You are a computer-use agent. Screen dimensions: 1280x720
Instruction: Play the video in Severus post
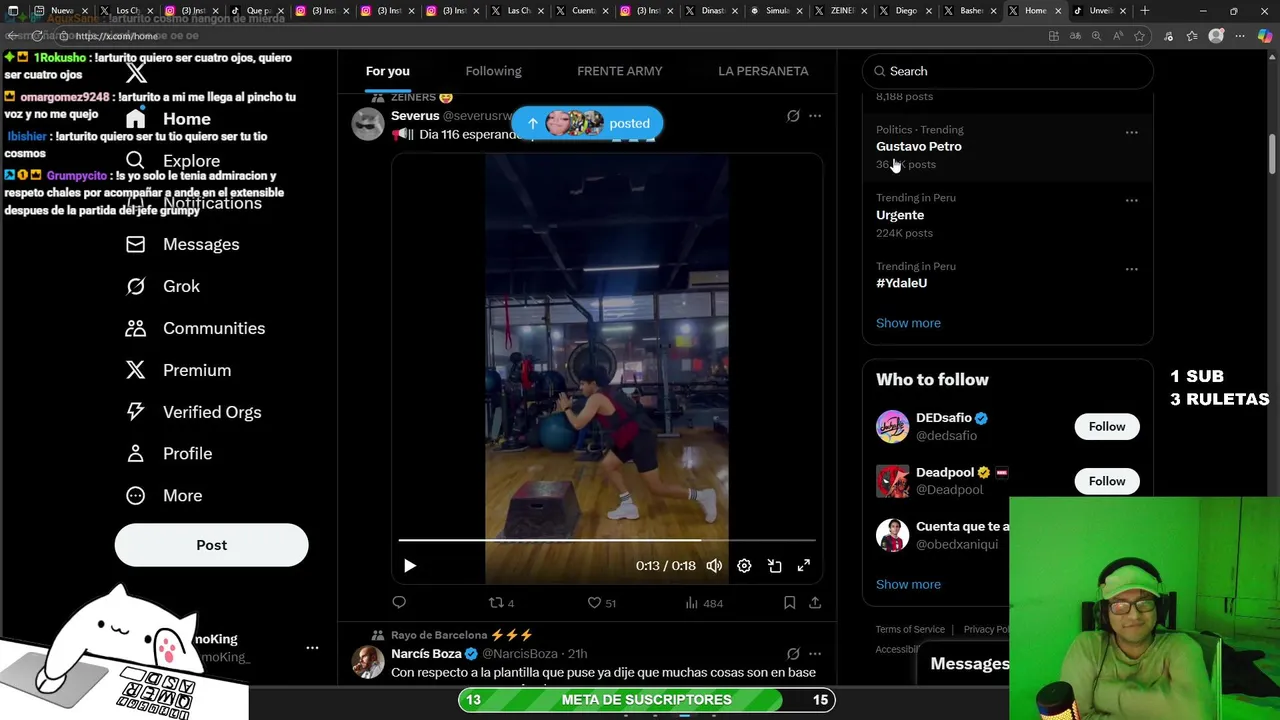[410, 566]
